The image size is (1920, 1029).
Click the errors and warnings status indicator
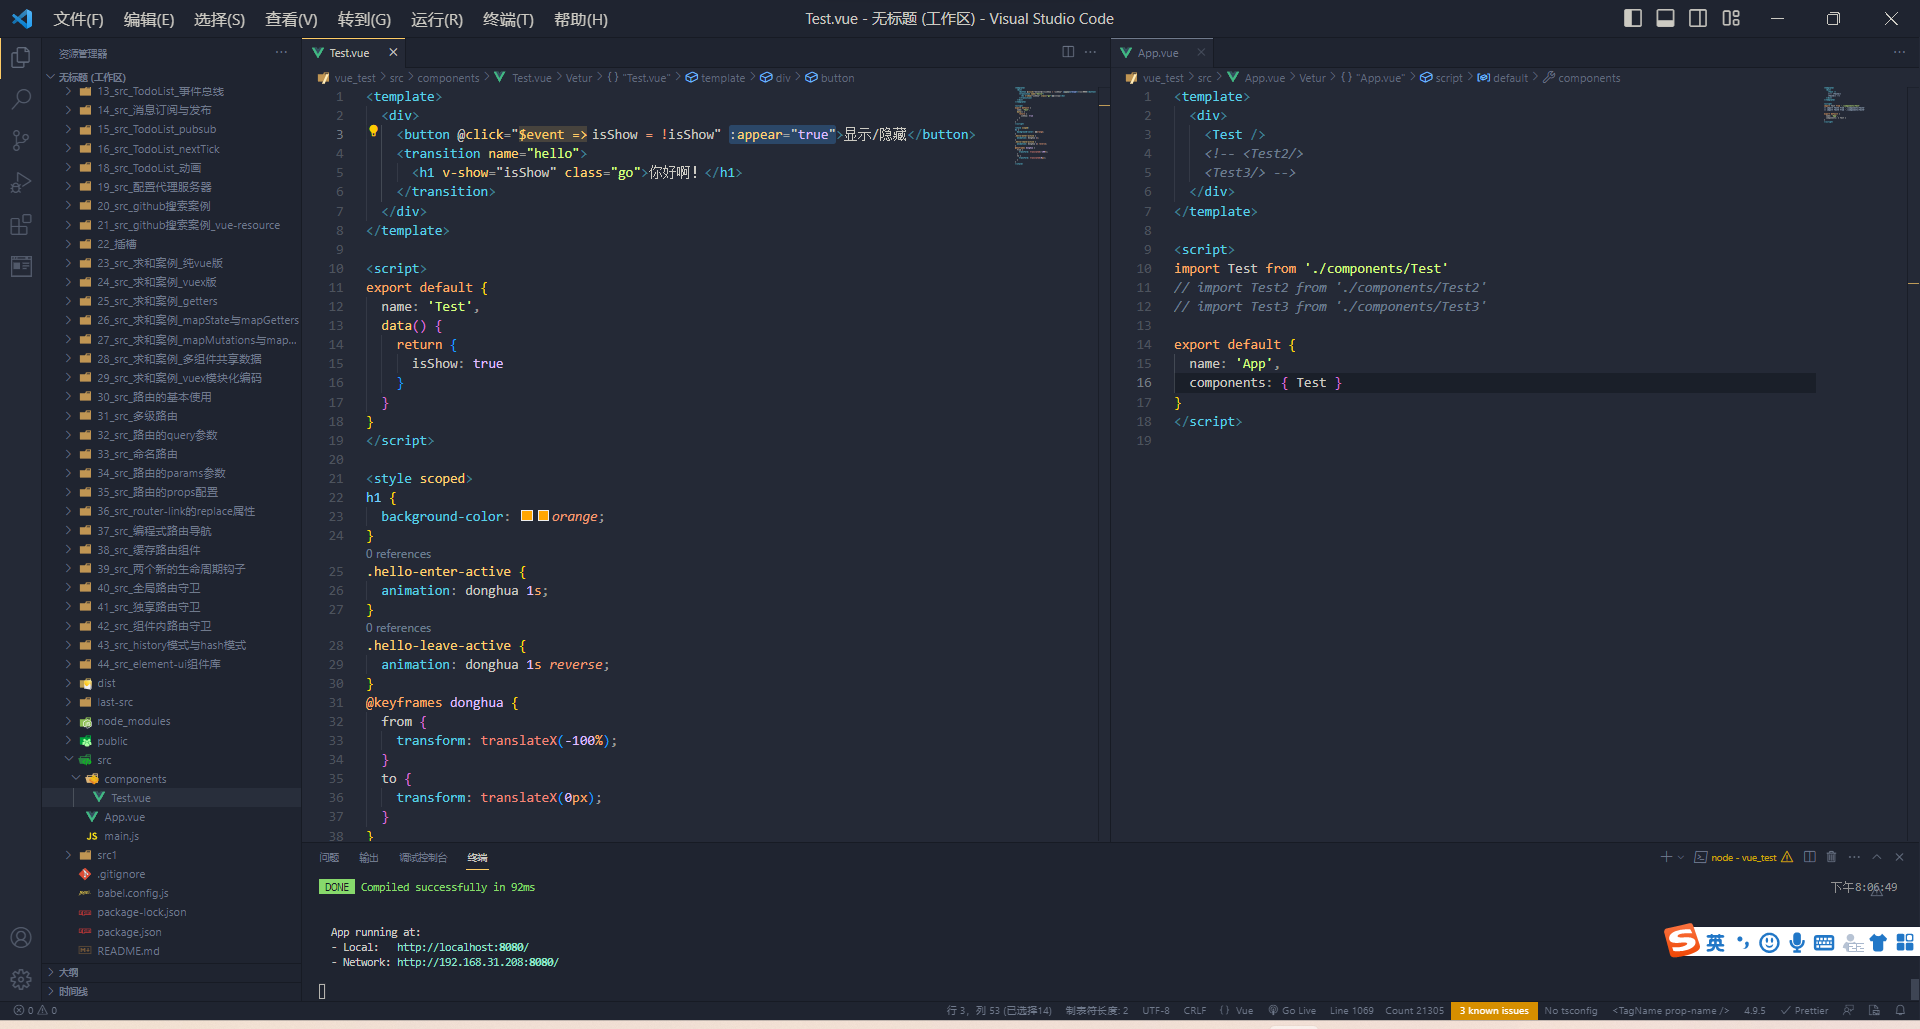[35, 1010]
